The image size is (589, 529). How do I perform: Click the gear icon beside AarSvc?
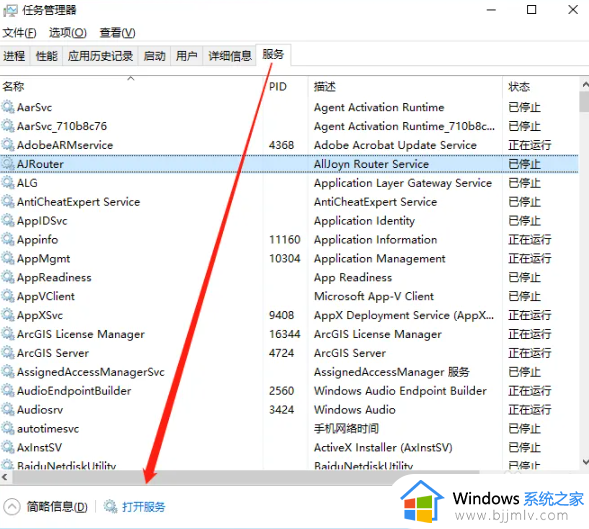pyautogui.click(x=8, y=107)
